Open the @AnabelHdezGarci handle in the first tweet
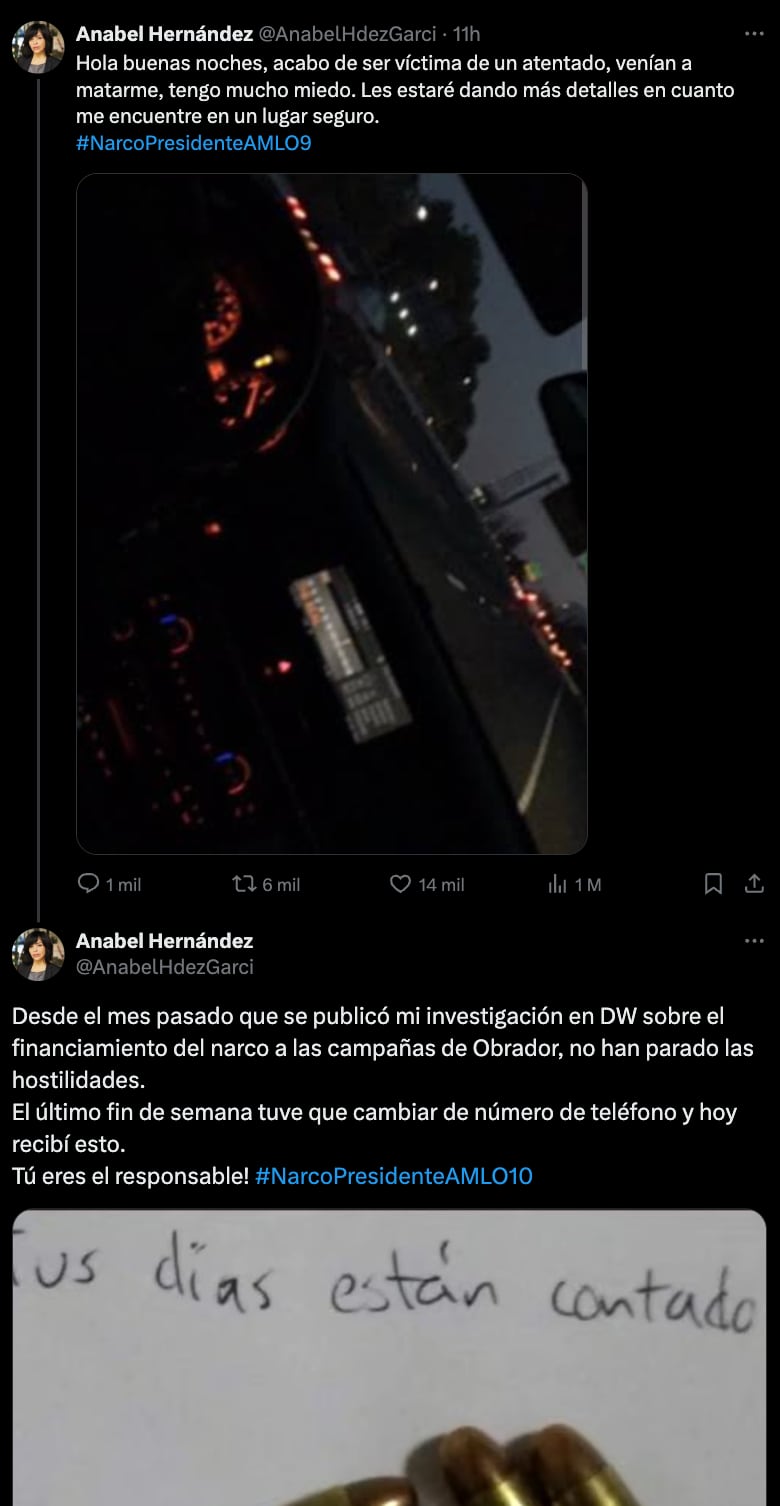The width and height of the screenshot is (780, 1506). (348, 34)
